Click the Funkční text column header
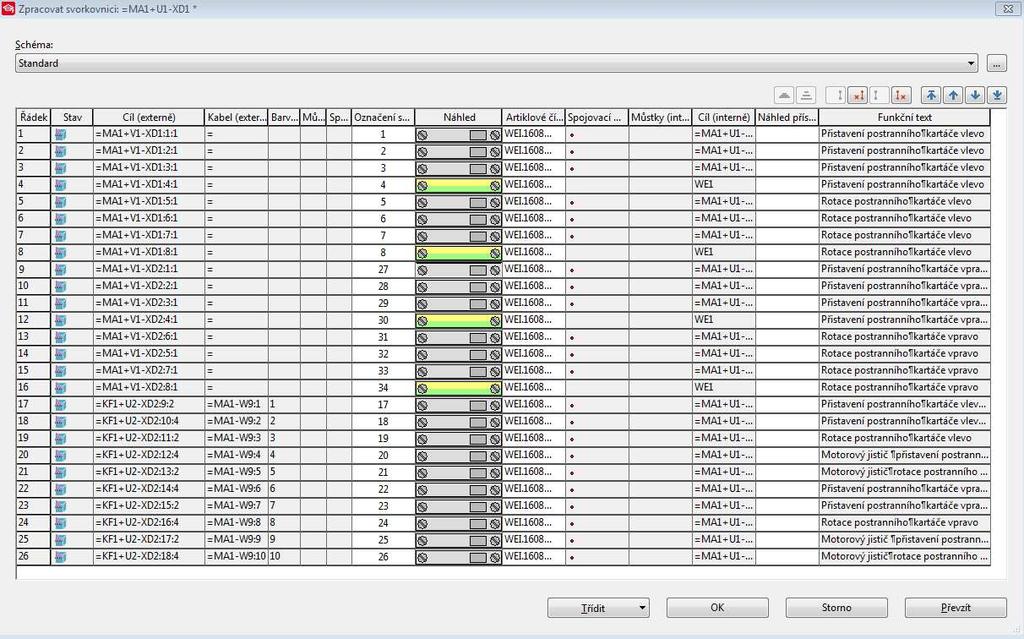Viewport: 1024px width, 639px height. pyautogui.click(x=904, y=118)
